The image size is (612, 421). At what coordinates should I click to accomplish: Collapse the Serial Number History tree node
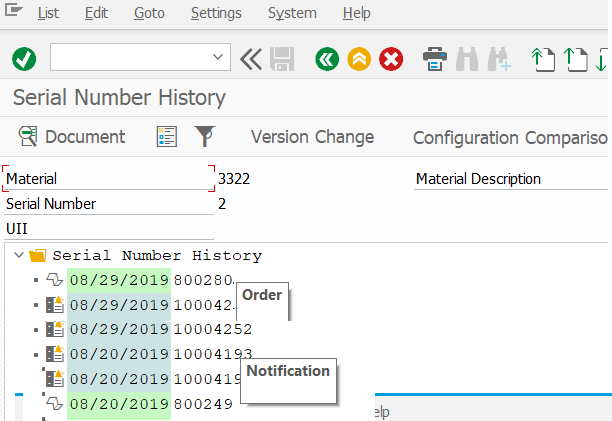(19, 255)
